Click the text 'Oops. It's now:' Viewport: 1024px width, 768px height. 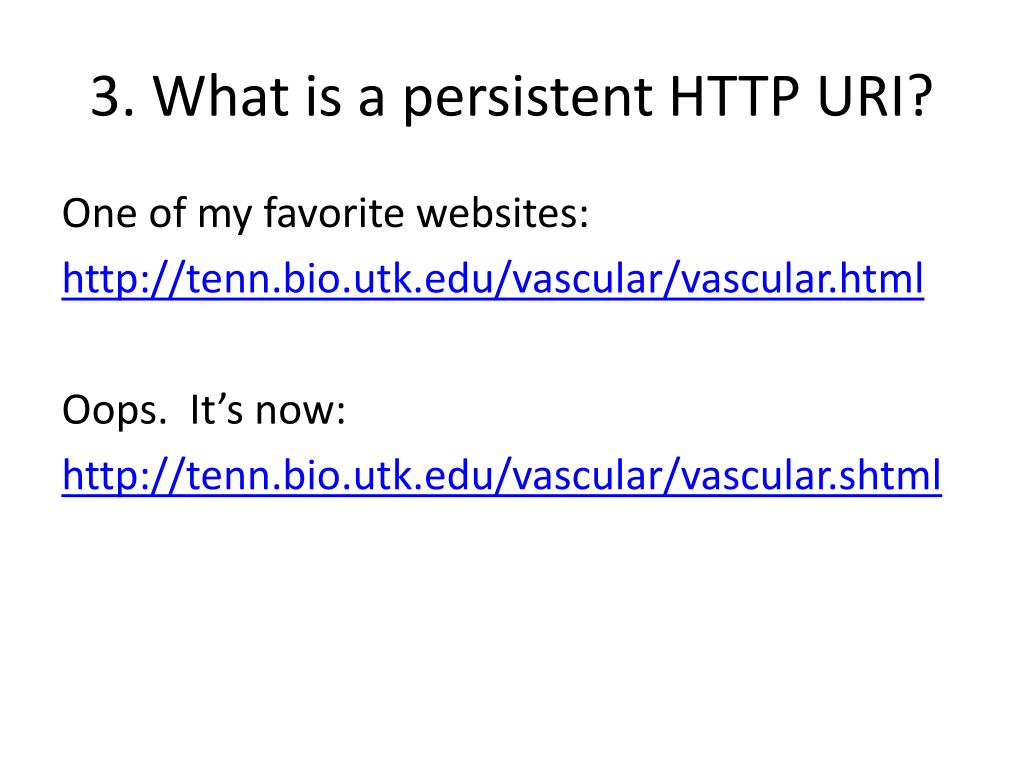[x=204, y=411]
